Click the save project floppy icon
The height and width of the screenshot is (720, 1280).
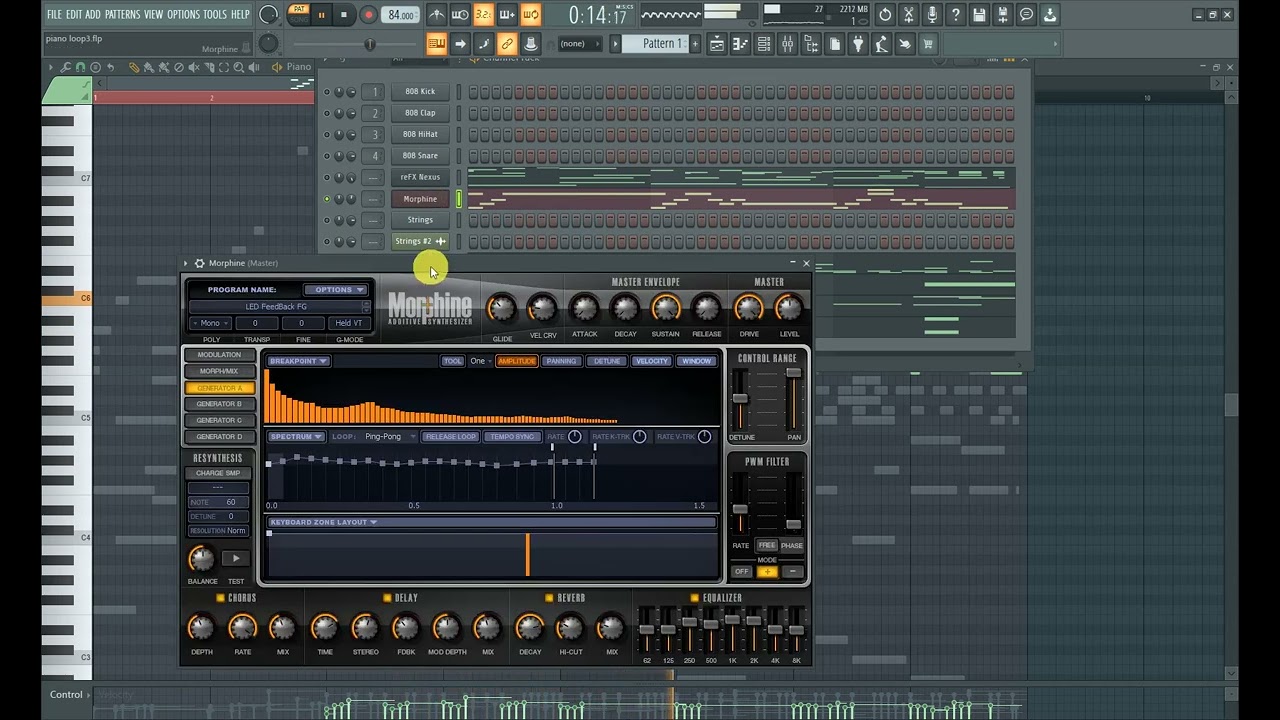(x=979, y=15)
